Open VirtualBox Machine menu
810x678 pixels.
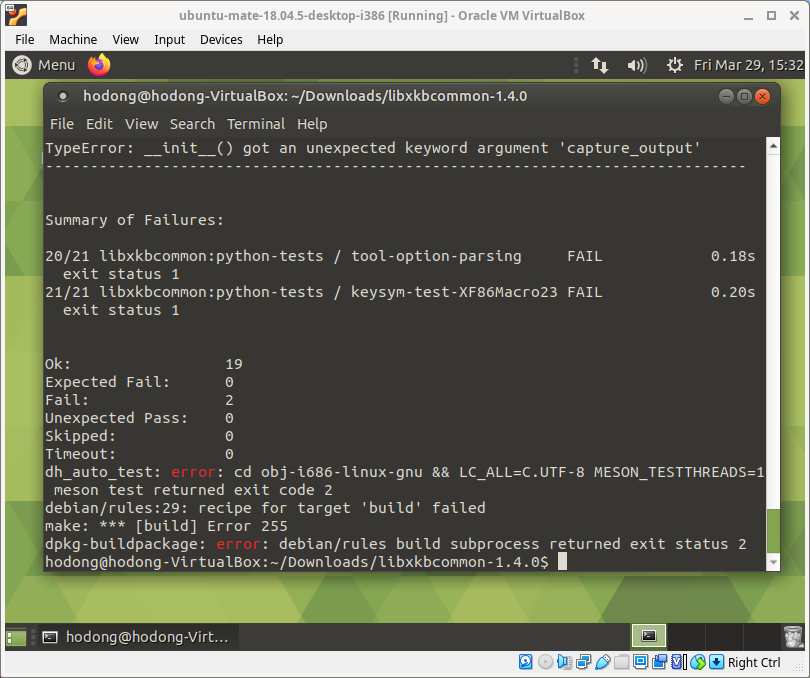[73, 40]
